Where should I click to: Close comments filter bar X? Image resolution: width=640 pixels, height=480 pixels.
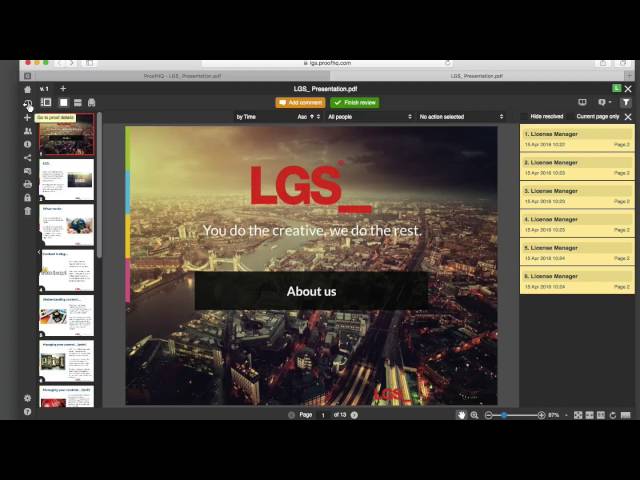tap(628, 117)
